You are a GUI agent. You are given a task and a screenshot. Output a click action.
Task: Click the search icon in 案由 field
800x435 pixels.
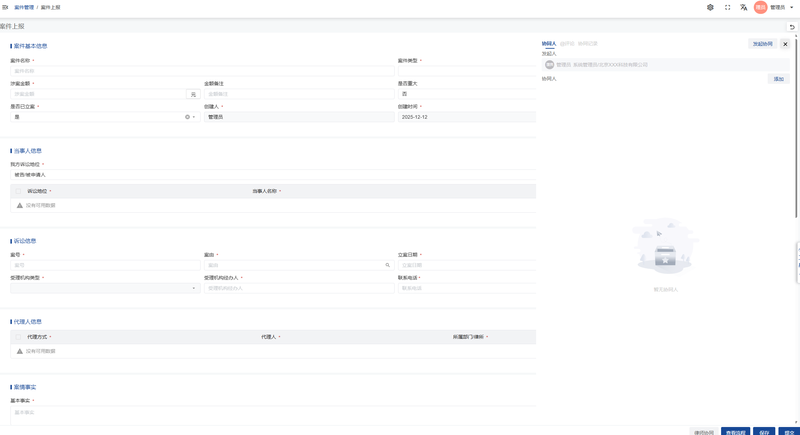coord(387,265)
